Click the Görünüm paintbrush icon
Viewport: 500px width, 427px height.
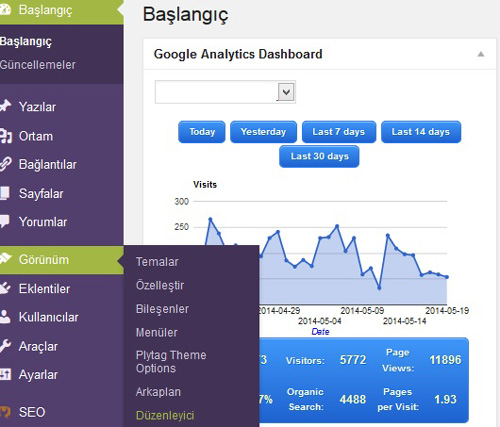pos(6,259)
